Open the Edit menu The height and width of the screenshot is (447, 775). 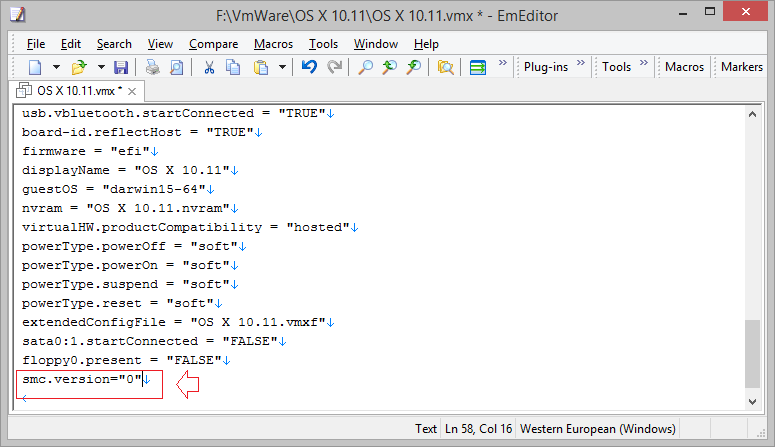71,44
